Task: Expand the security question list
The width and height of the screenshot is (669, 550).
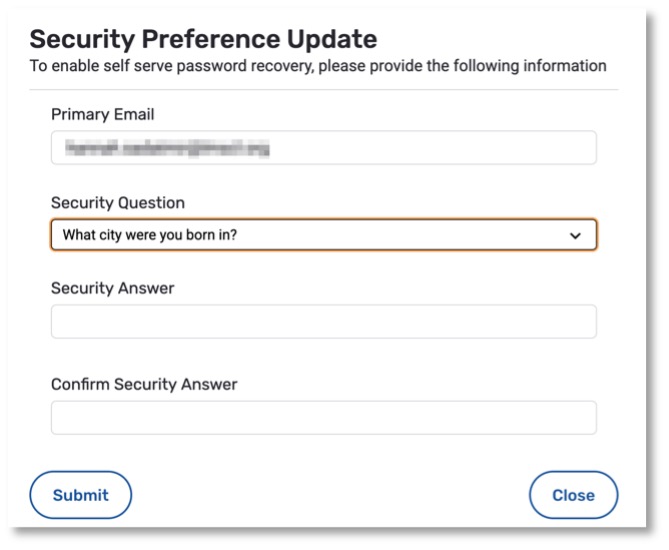Action: point(323,235)
